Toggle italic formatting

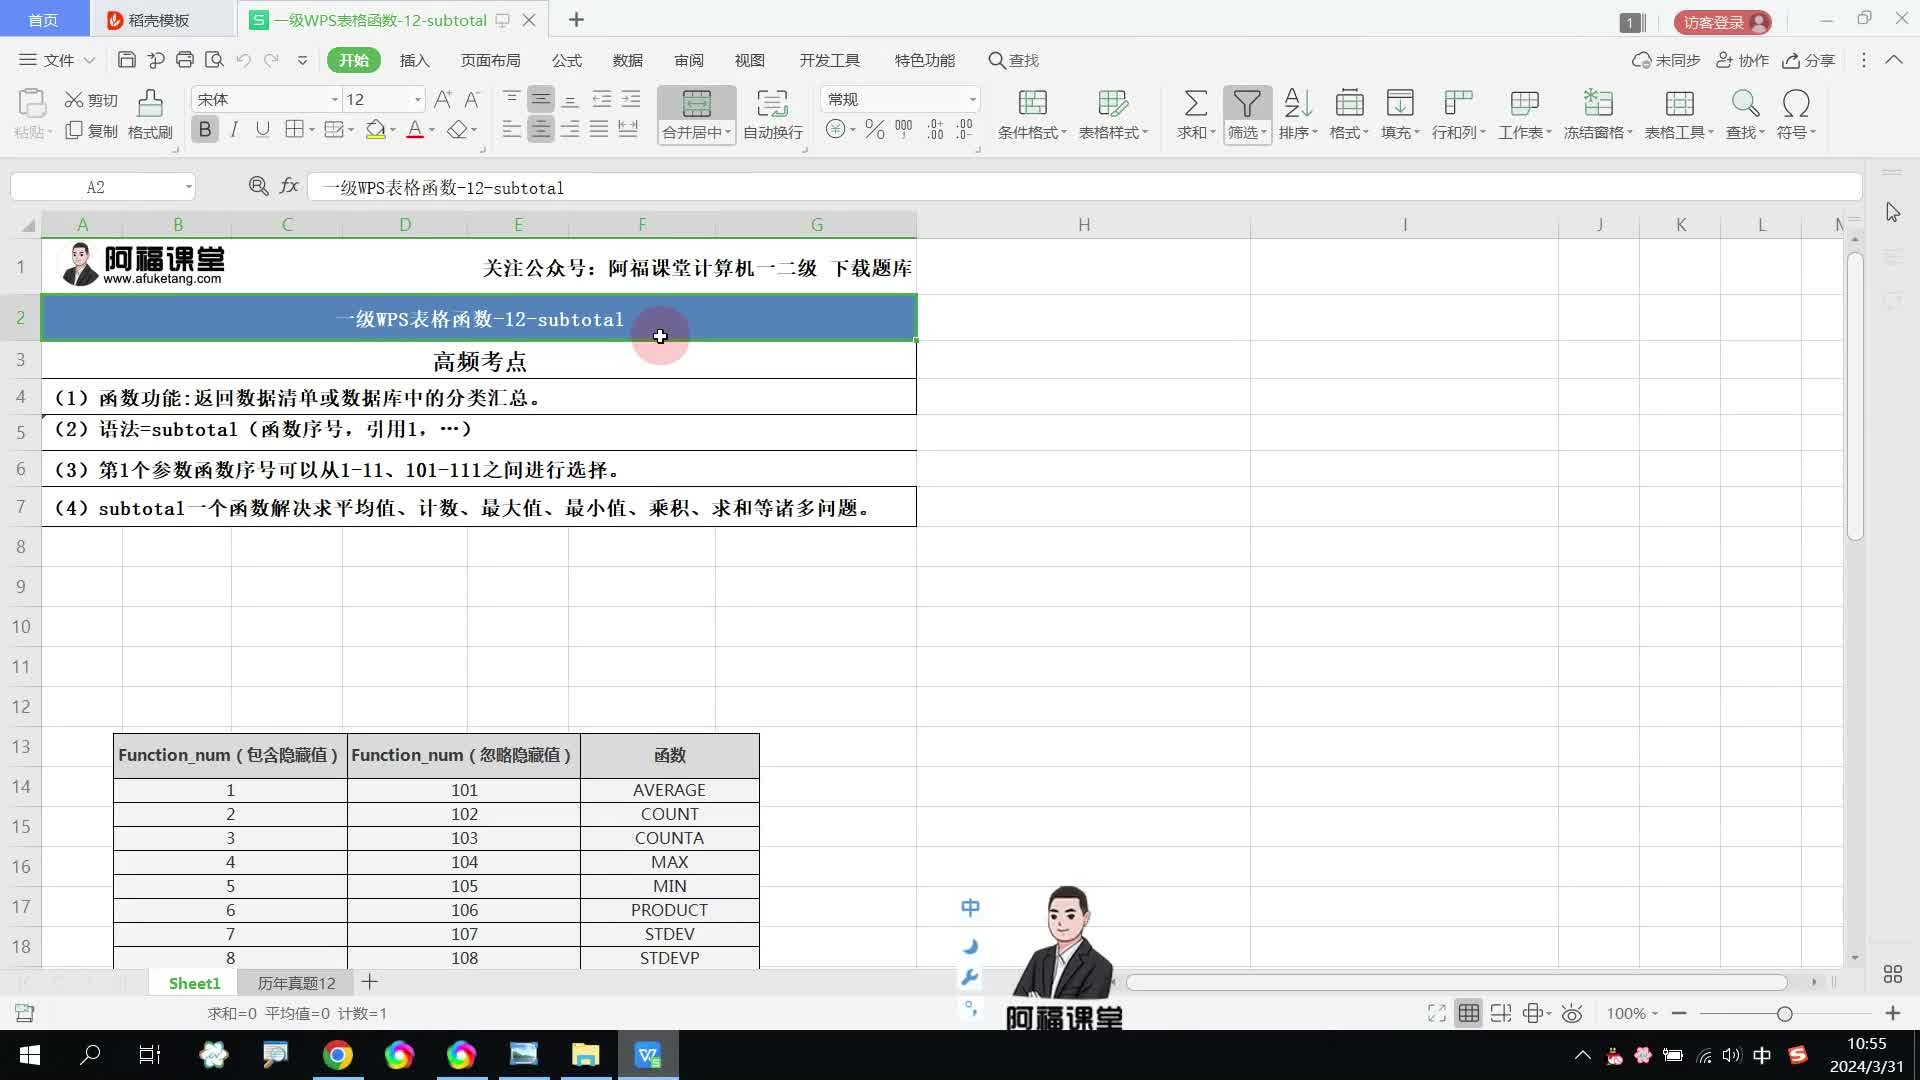click(234, 130)
